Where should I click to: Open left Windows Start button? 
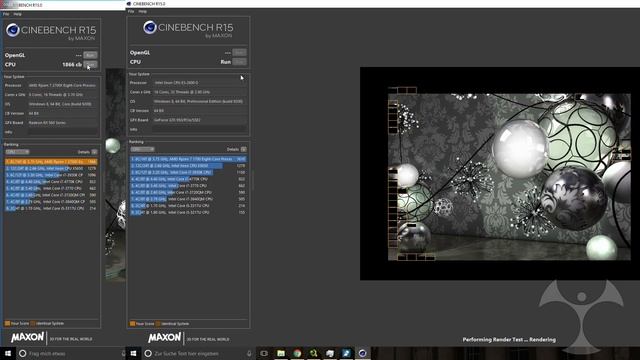click(x=8, y=353)
